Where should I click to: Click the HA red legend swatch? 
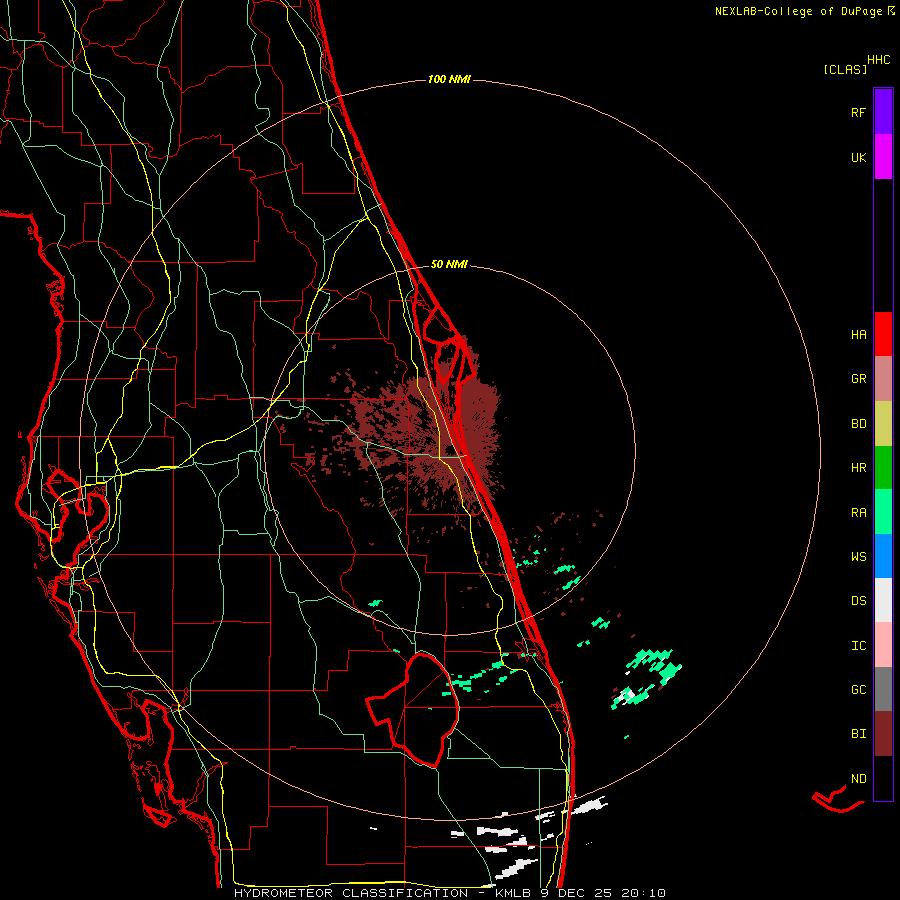click(x=883, y=334)
